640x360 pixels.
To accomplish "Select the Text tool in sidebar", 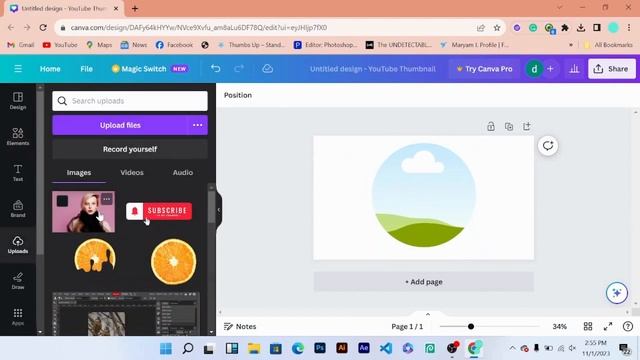I will coord(18,173).
